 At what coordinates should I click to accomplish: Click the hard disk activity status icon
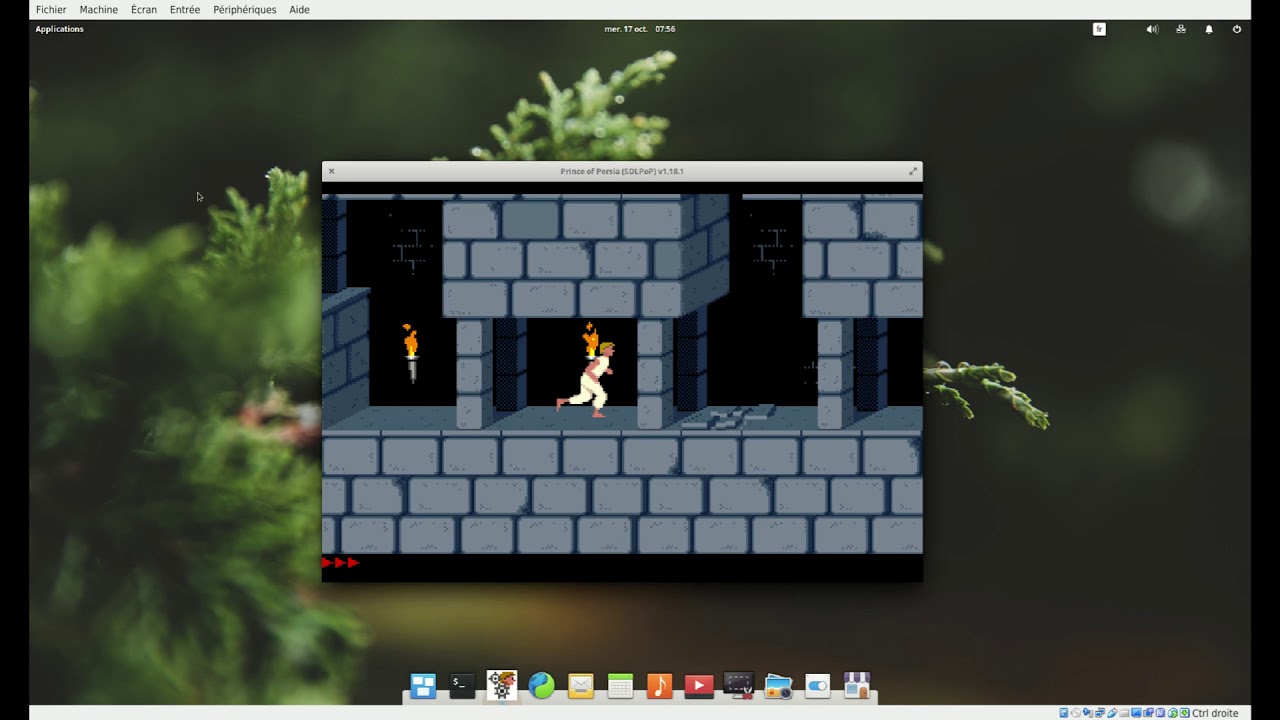[x=1064, y=713]
